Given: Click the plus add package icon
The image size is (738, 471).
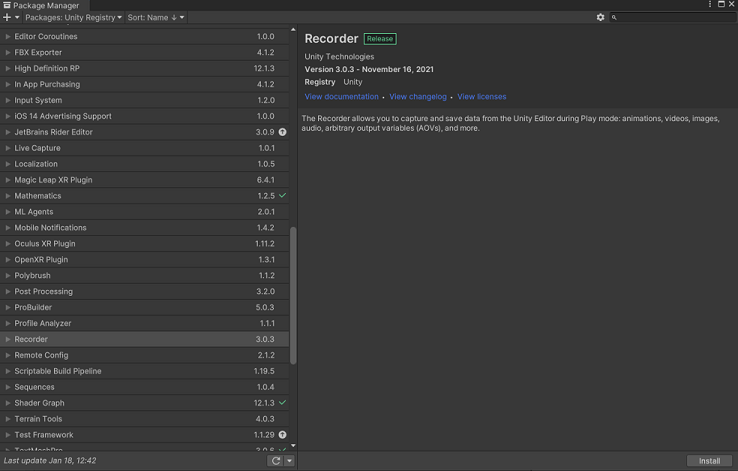Looking at the screenshot, I should pyautogui.click(x=7, y=17).
